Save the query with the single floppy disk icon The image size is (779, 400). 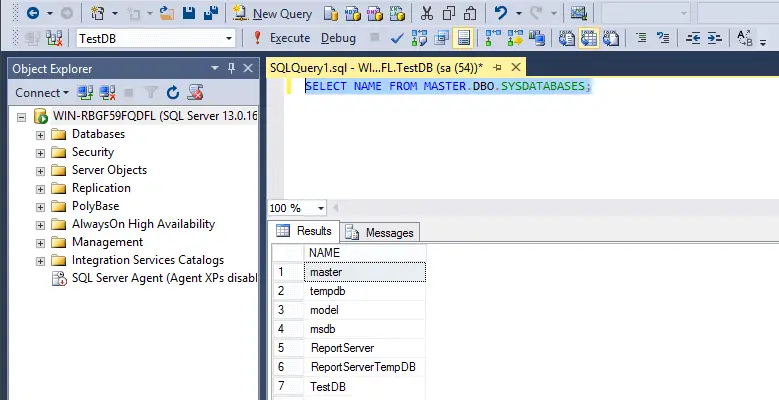[x=189, y=13]
